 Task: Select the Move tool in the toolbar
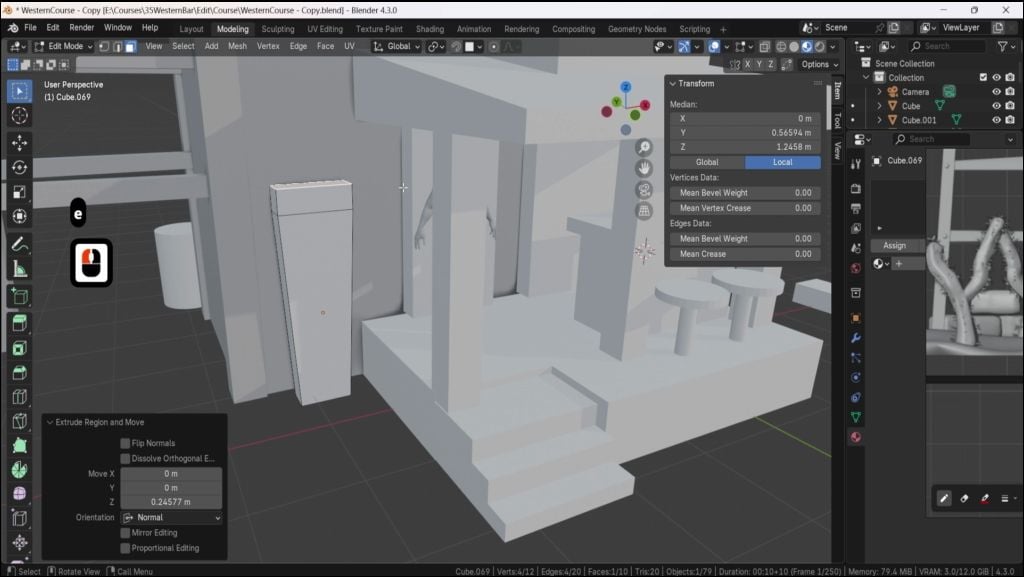19,142
